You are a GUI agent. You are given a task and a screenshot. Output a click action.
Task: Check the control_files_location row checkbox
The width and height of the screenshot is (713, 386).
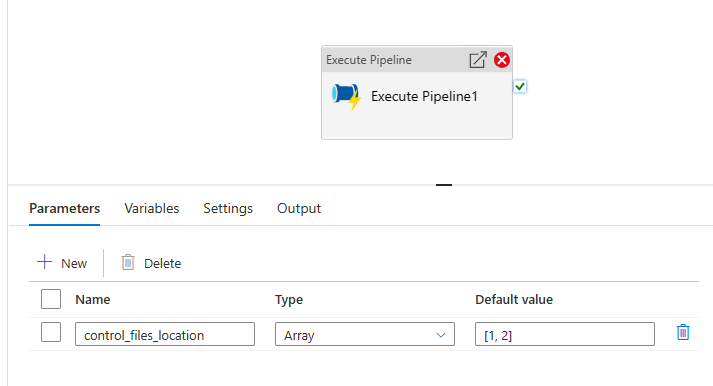click(x=51, y=332)
